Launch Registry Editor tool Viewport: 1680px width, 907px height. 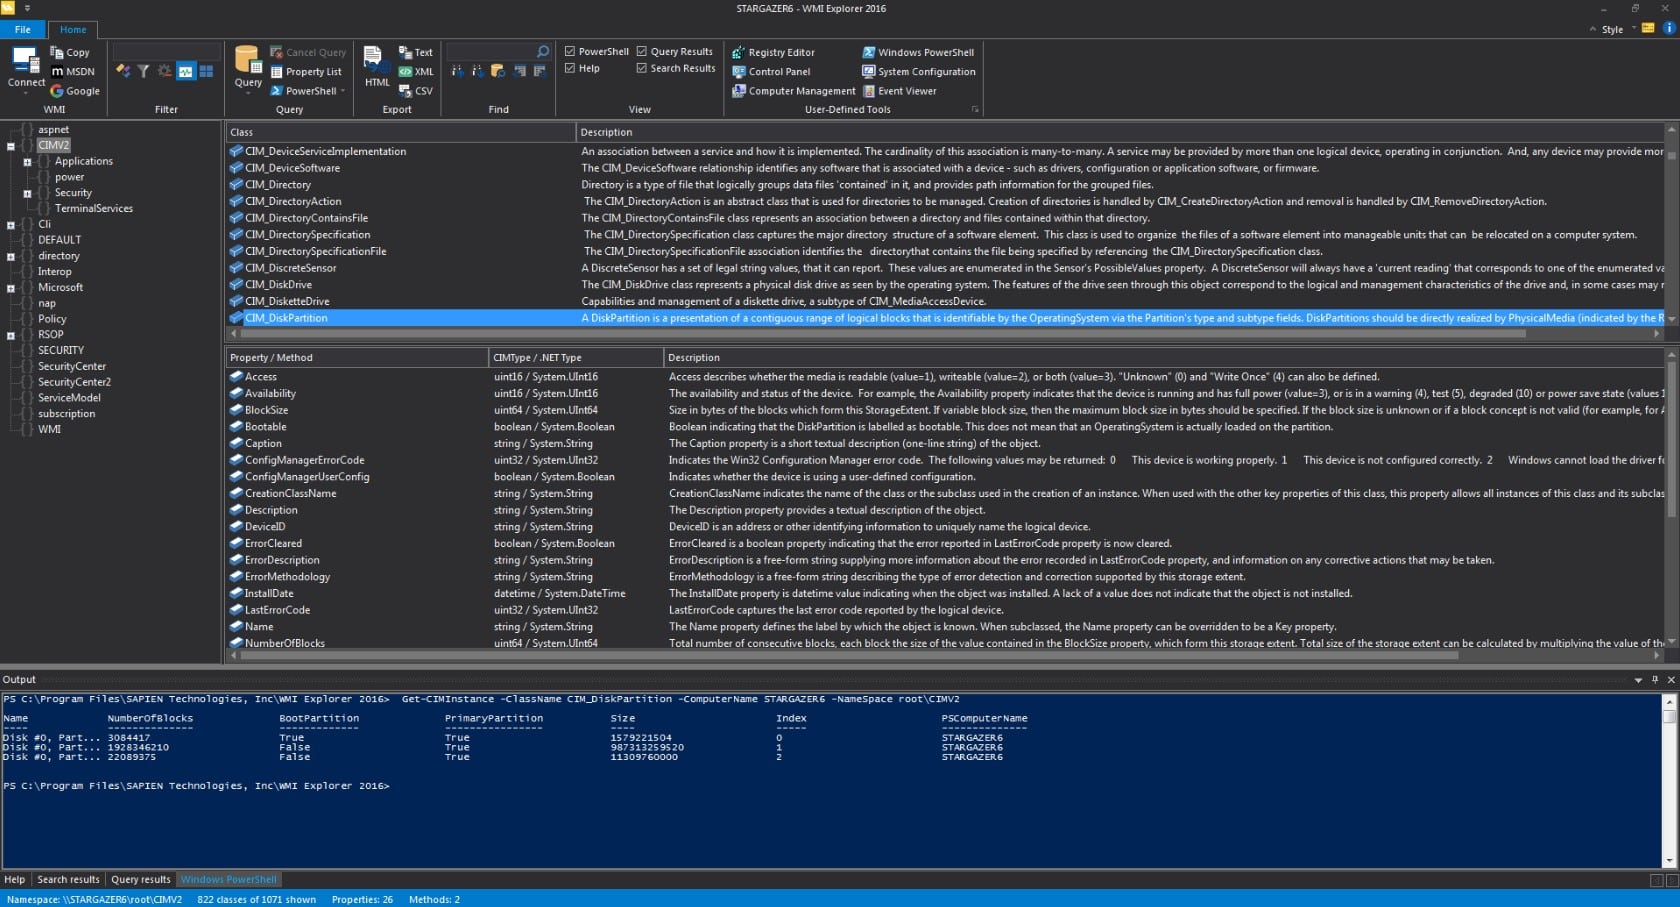tap(773, 52)
